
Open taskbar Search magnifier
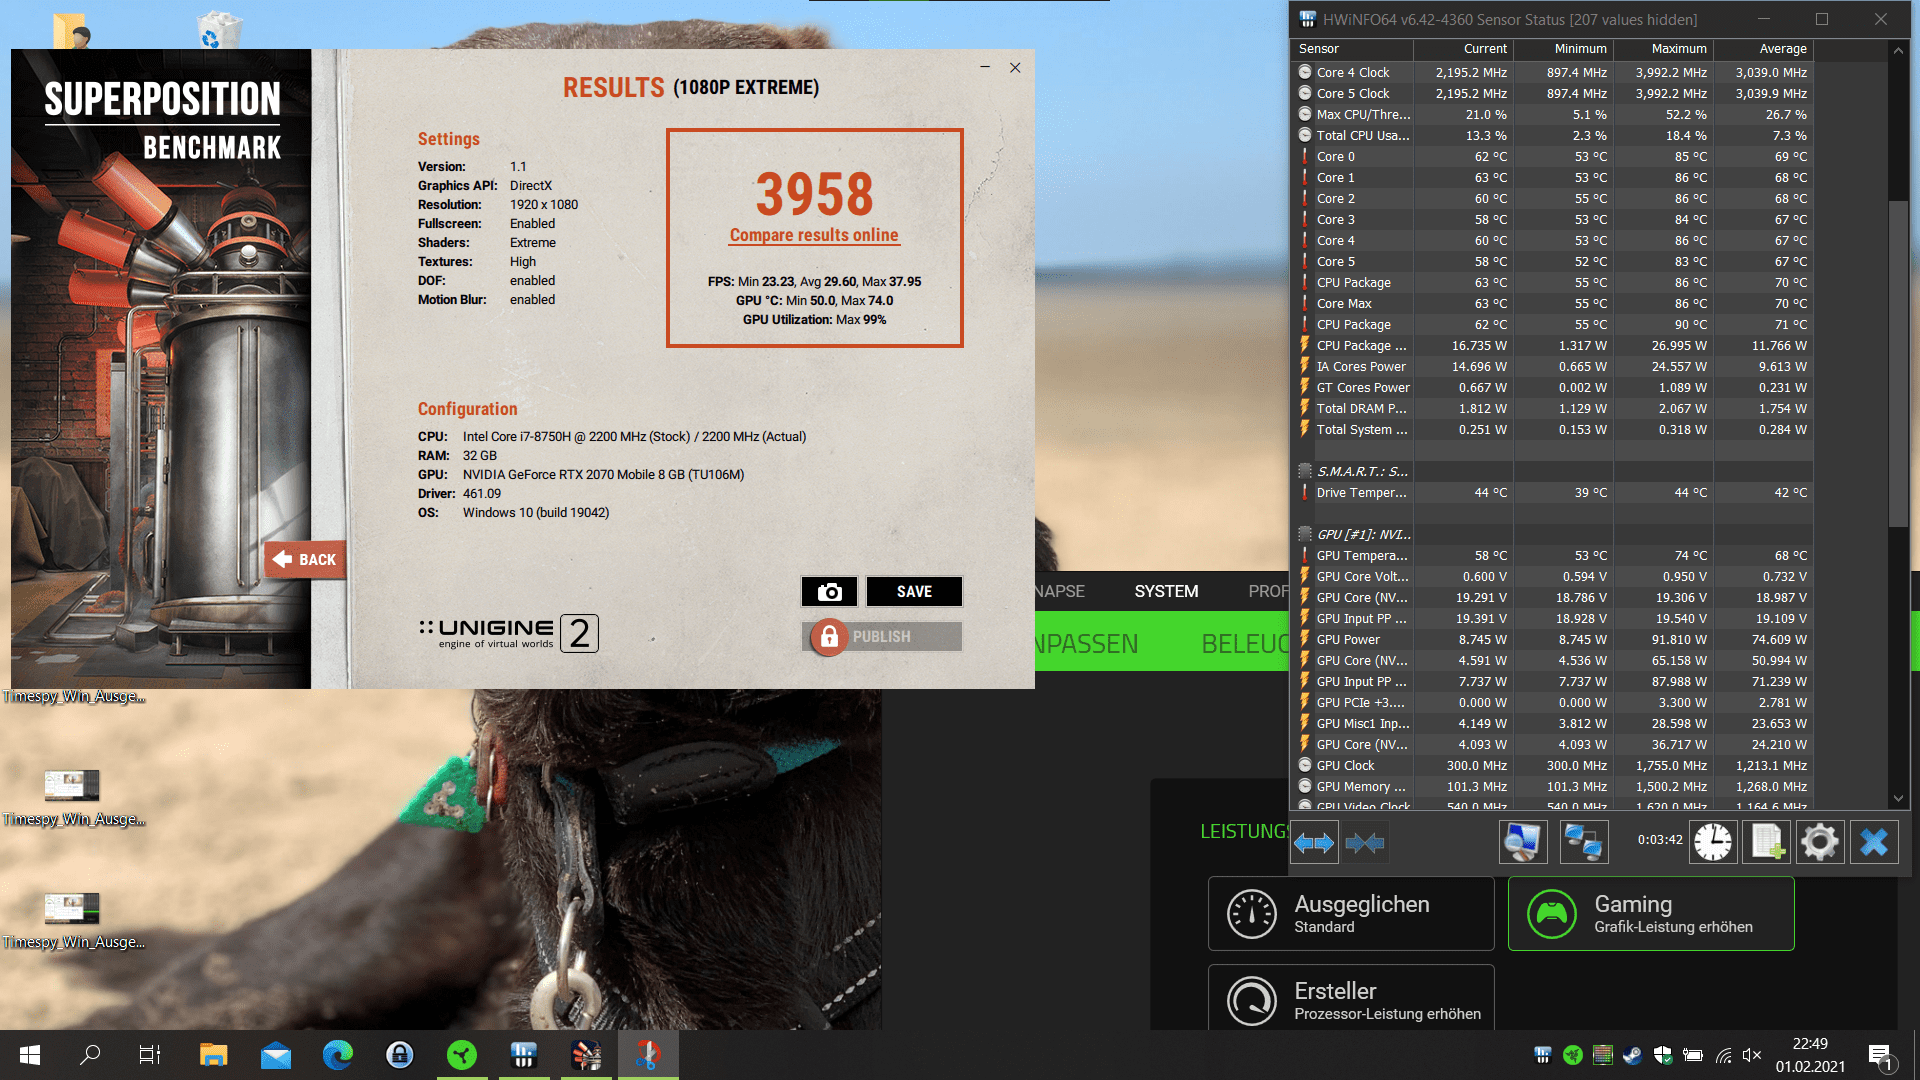coord(90,1055)
